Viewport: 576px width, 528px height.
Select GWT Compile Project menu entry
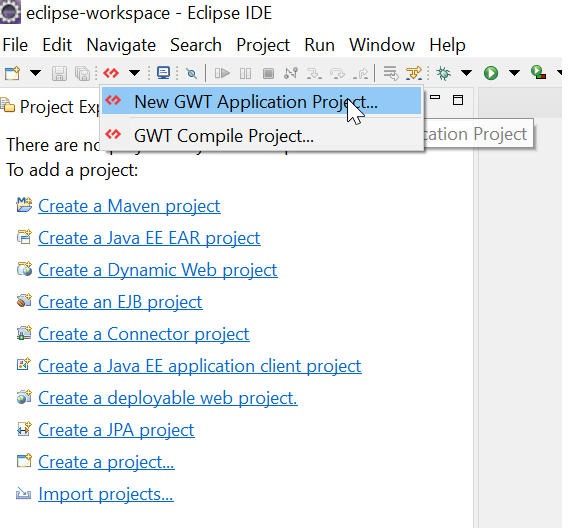point(262,136)
